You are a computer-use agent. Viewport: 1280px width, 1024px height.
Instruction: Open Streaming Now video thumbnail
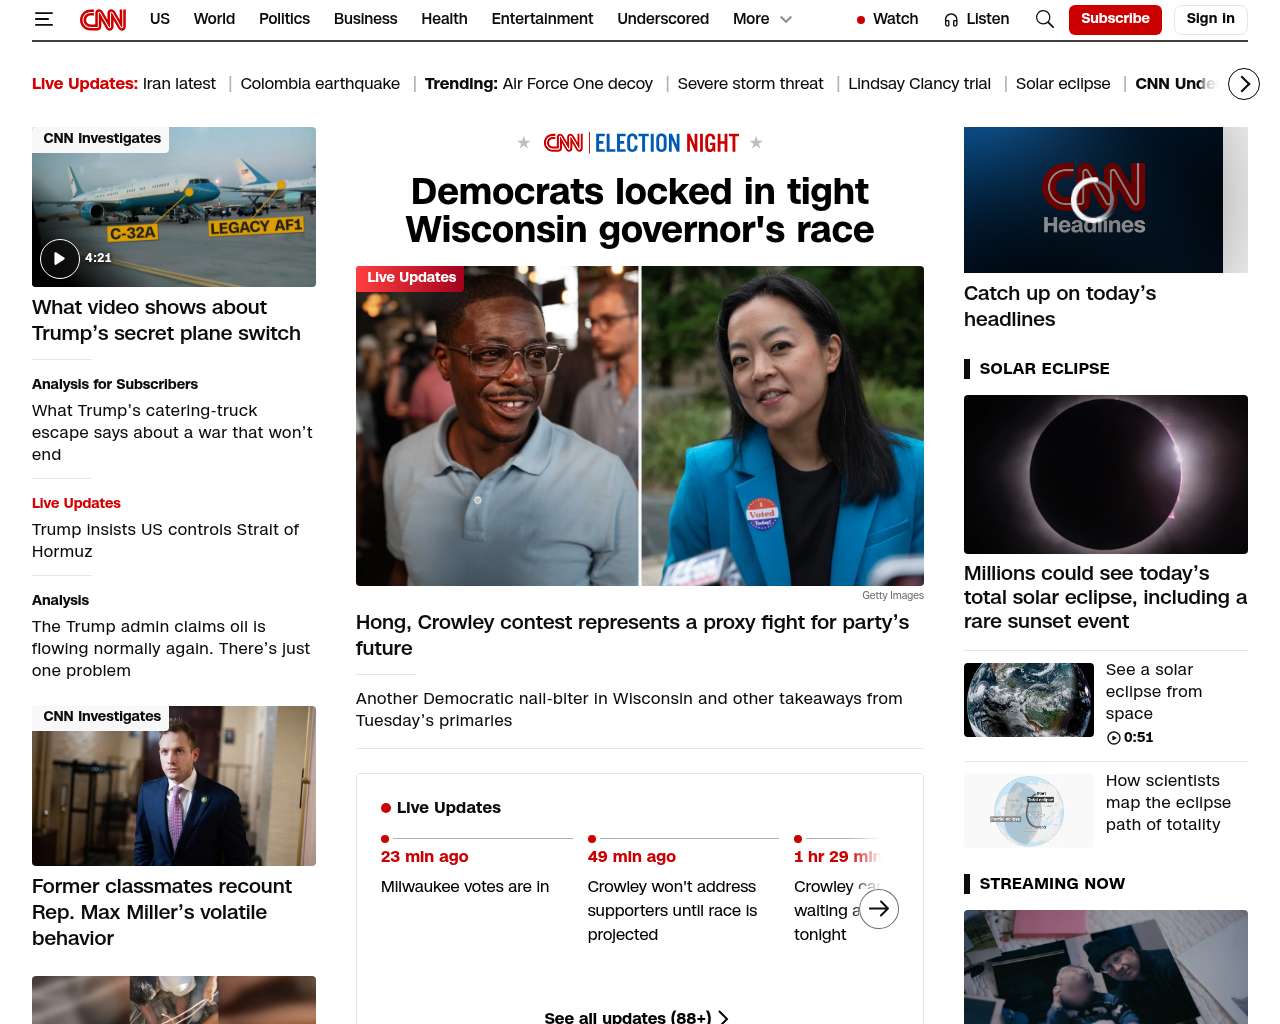1106,967
